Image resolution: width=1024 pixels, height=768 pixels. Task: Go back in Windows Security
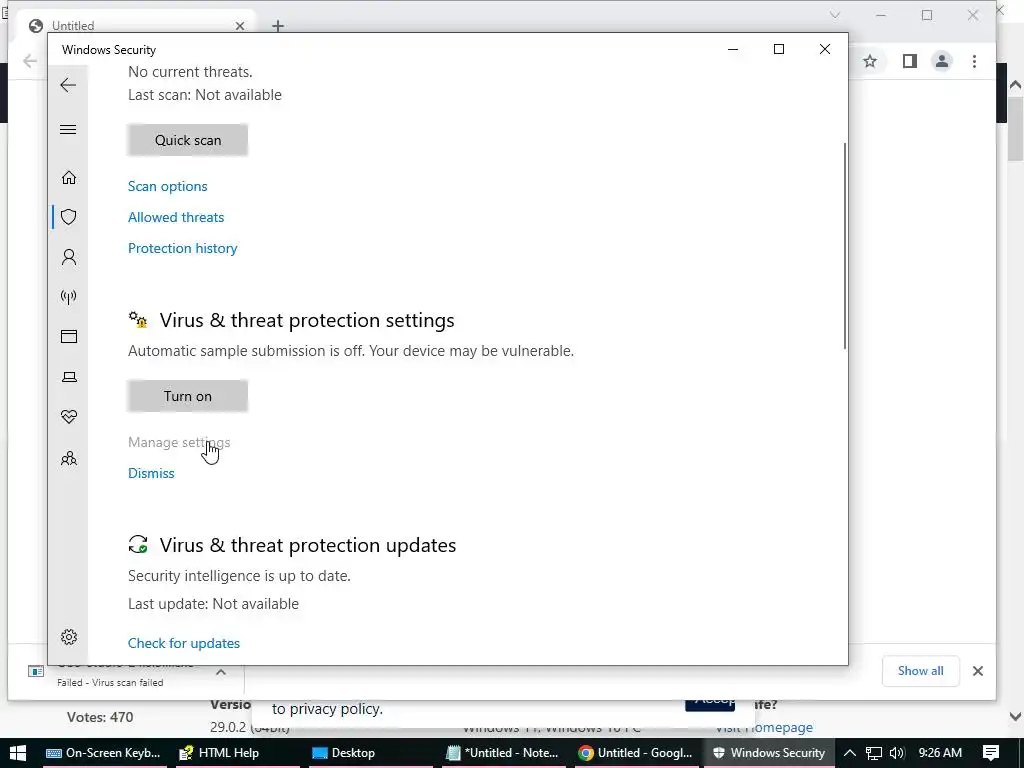pyautogui.click(x=68, y=85)
